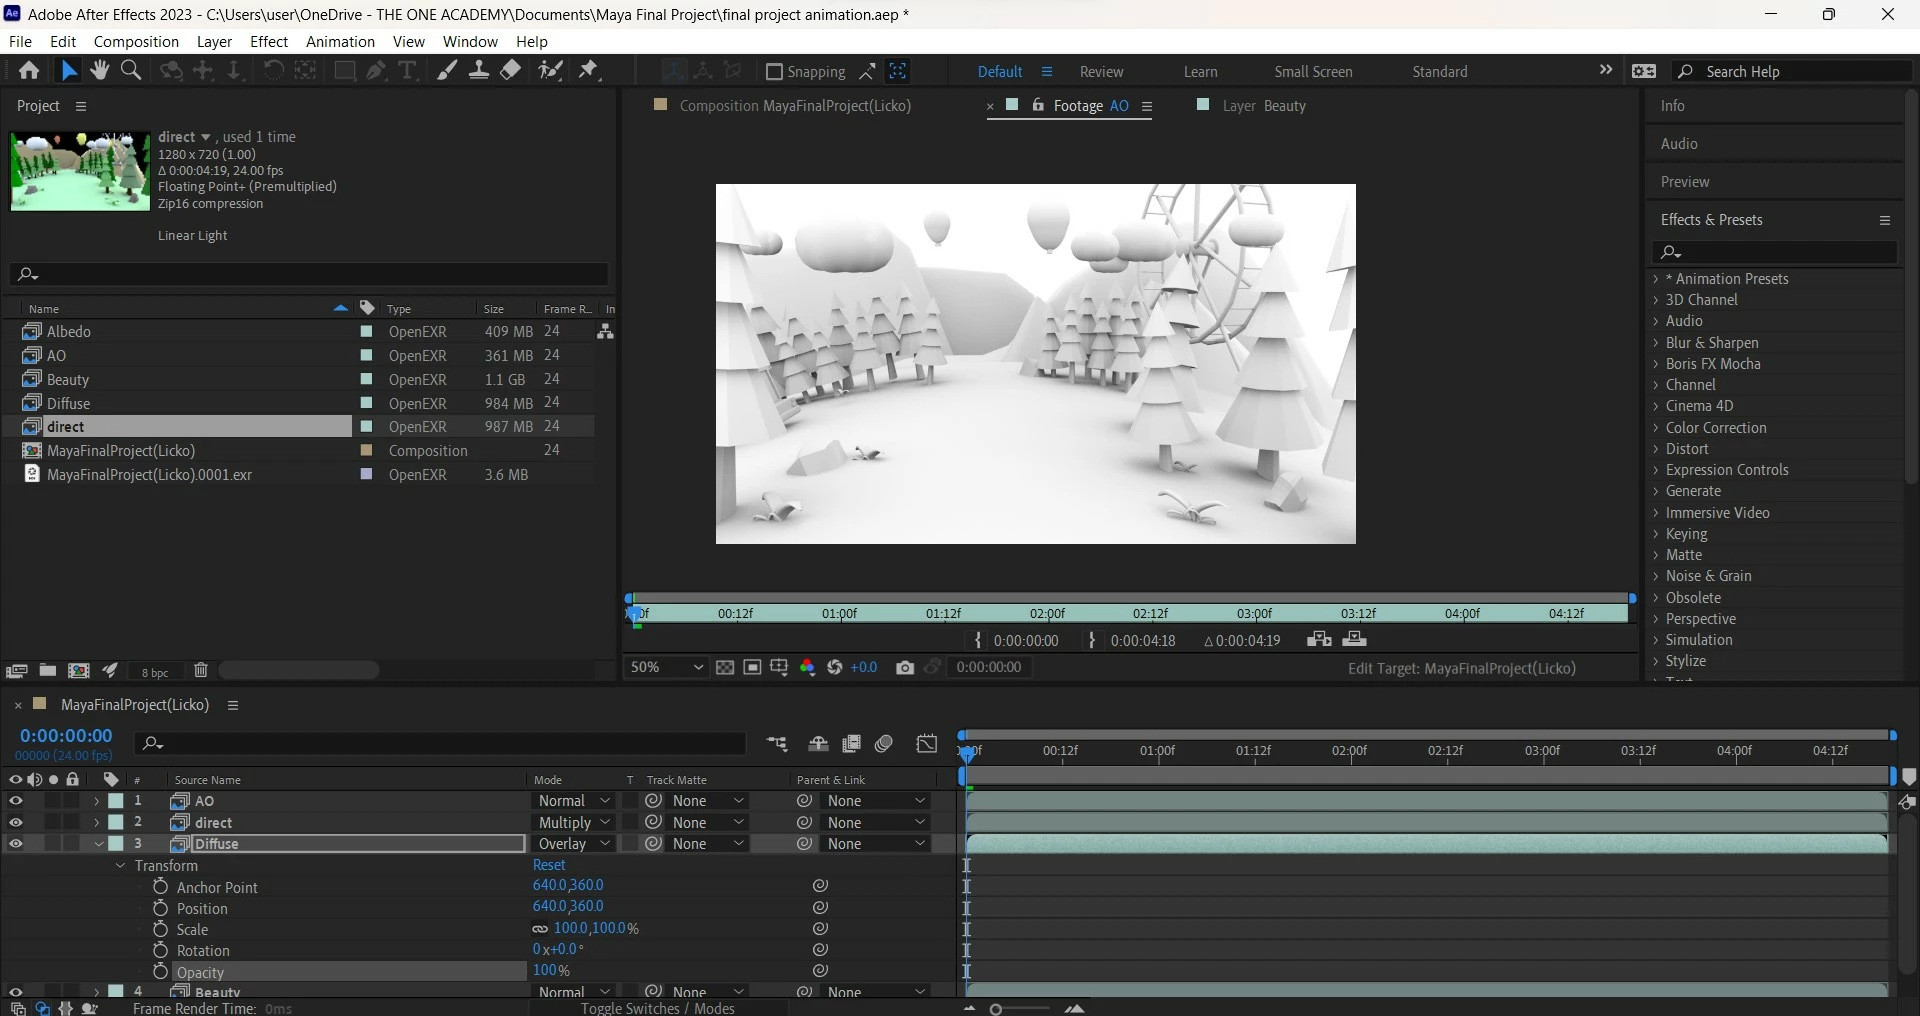Switch to Composition MayaFinalProject(Licko) viewer tab

pos(795,106)
